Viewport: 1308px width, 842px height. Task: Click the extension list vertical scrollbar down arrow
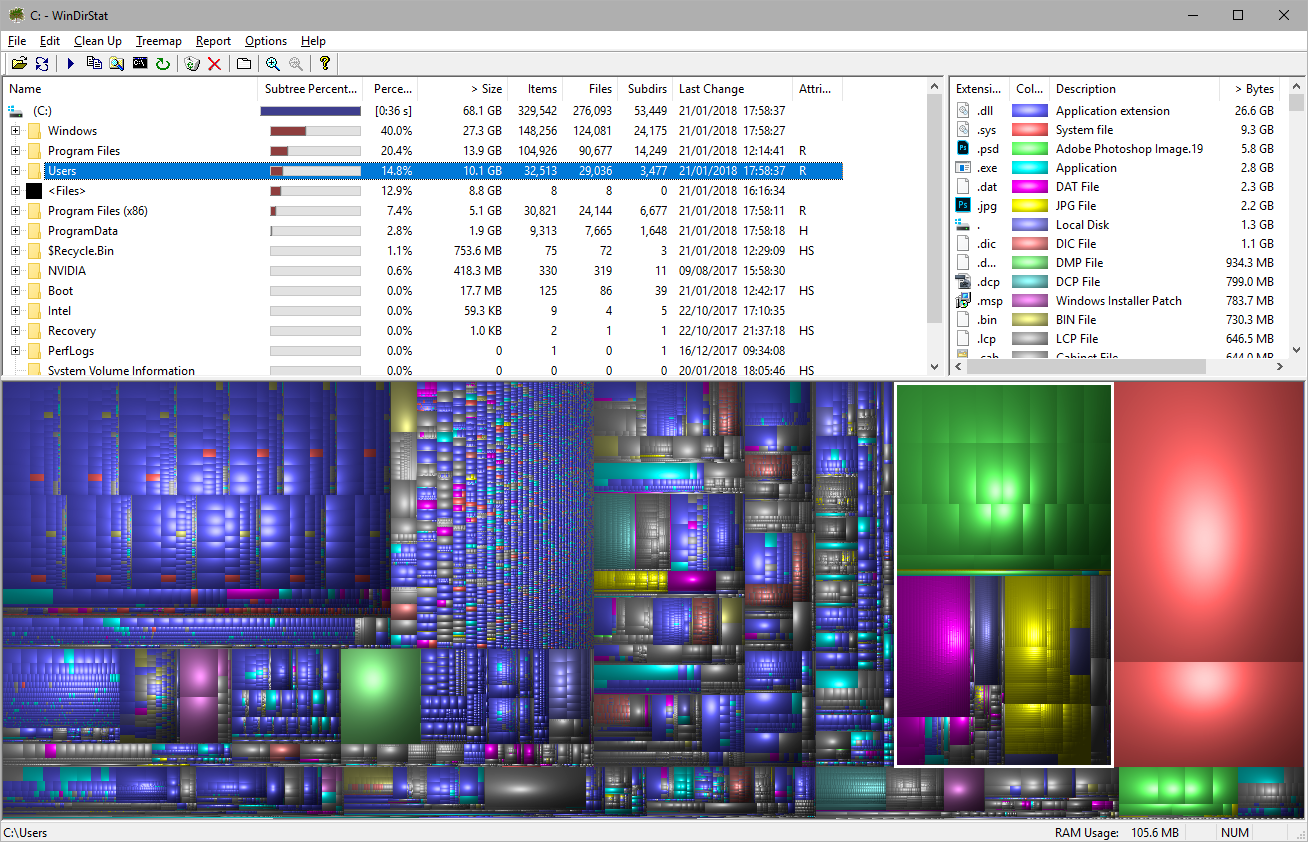pyautogui.click(x=1296, y=350)
